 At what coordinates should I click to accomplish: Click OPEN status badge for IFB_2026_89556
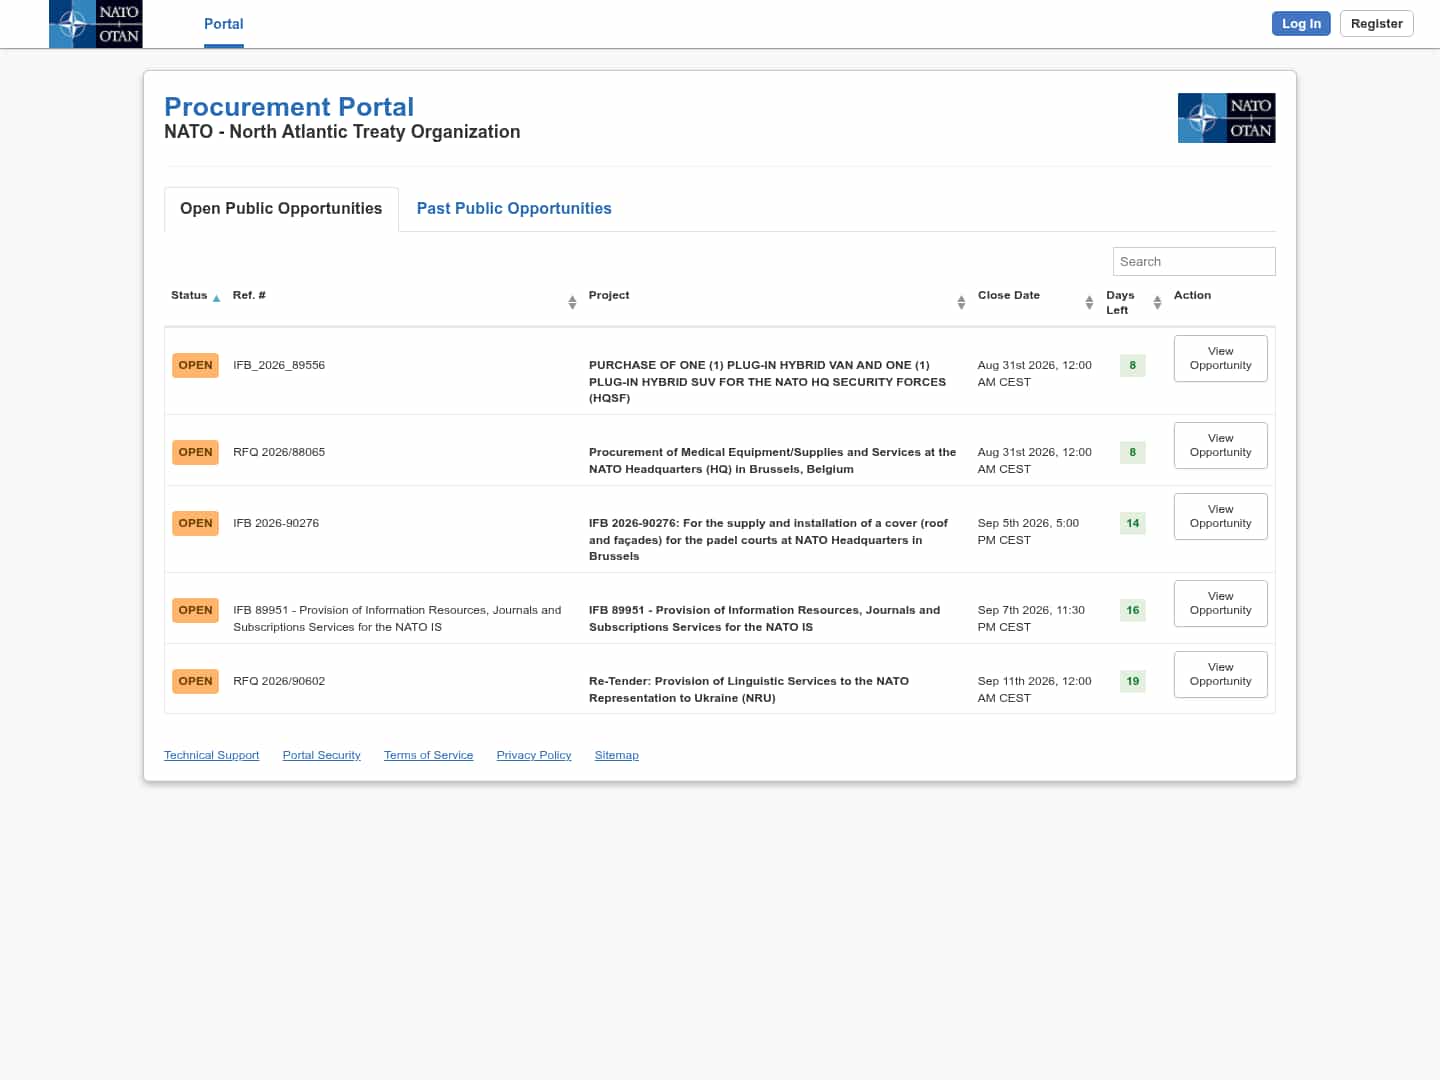pyautogui.click(x=195, y=365)
